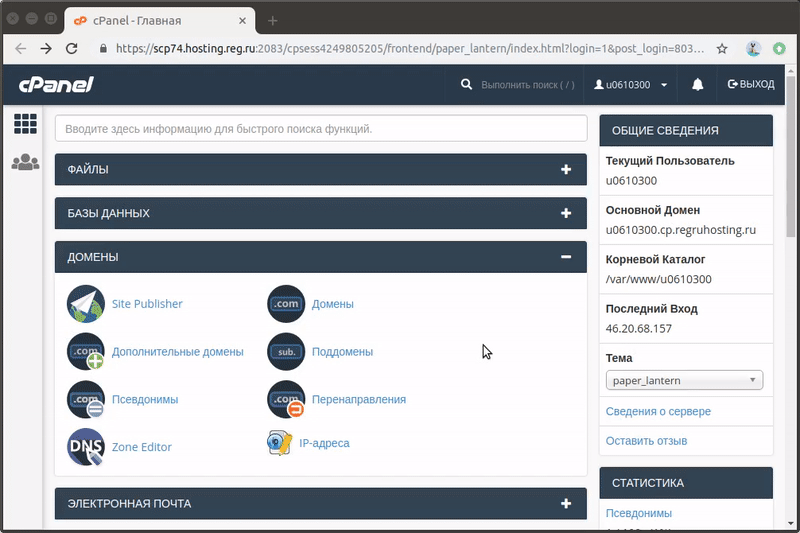Click the notifications bell icon
Image resolution: width=800 pixels, height=533 pixels.
[698, 85]
